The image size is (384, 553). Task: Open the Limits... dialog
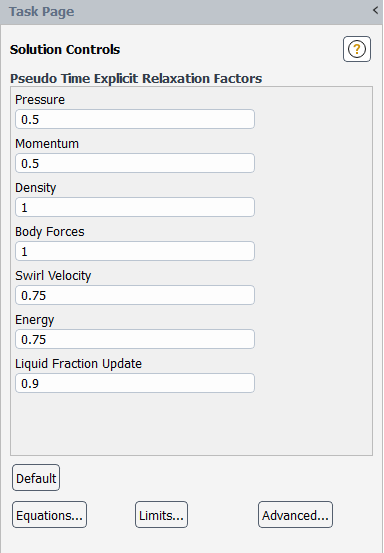click(161, 515)
